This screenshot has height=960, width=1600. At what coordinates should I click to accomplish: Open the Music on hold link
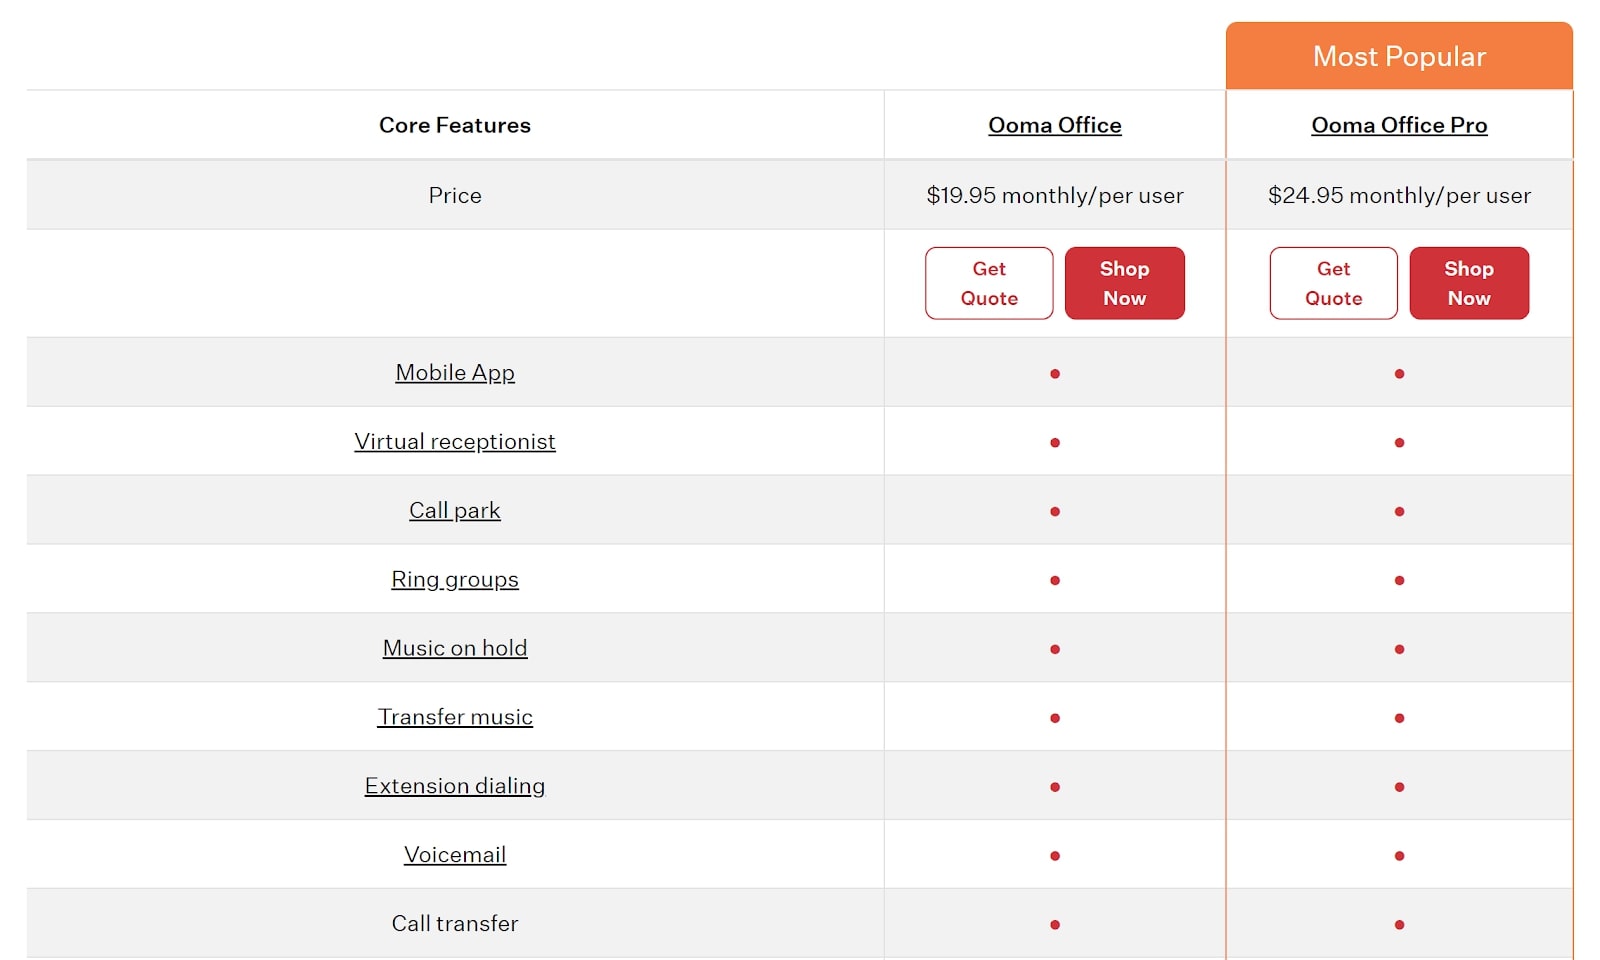tap(455, 648)
